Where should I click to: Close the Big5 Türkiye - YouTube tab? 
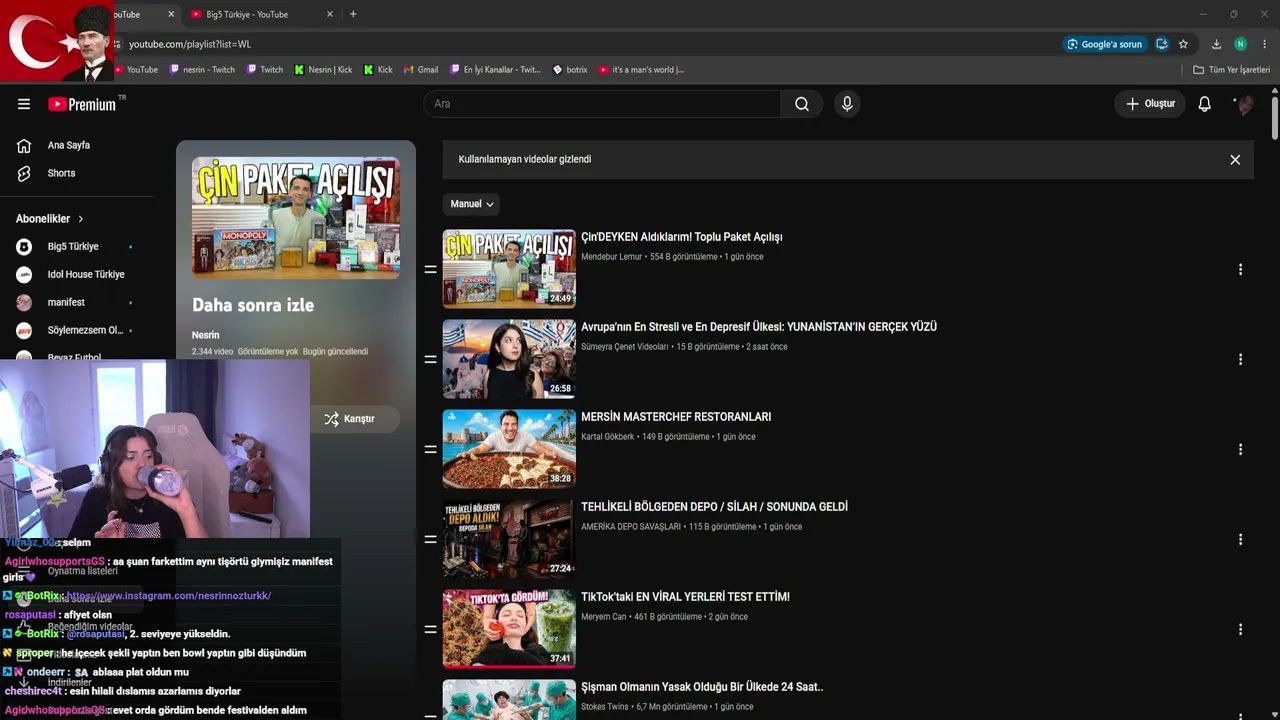coord(330,14)
